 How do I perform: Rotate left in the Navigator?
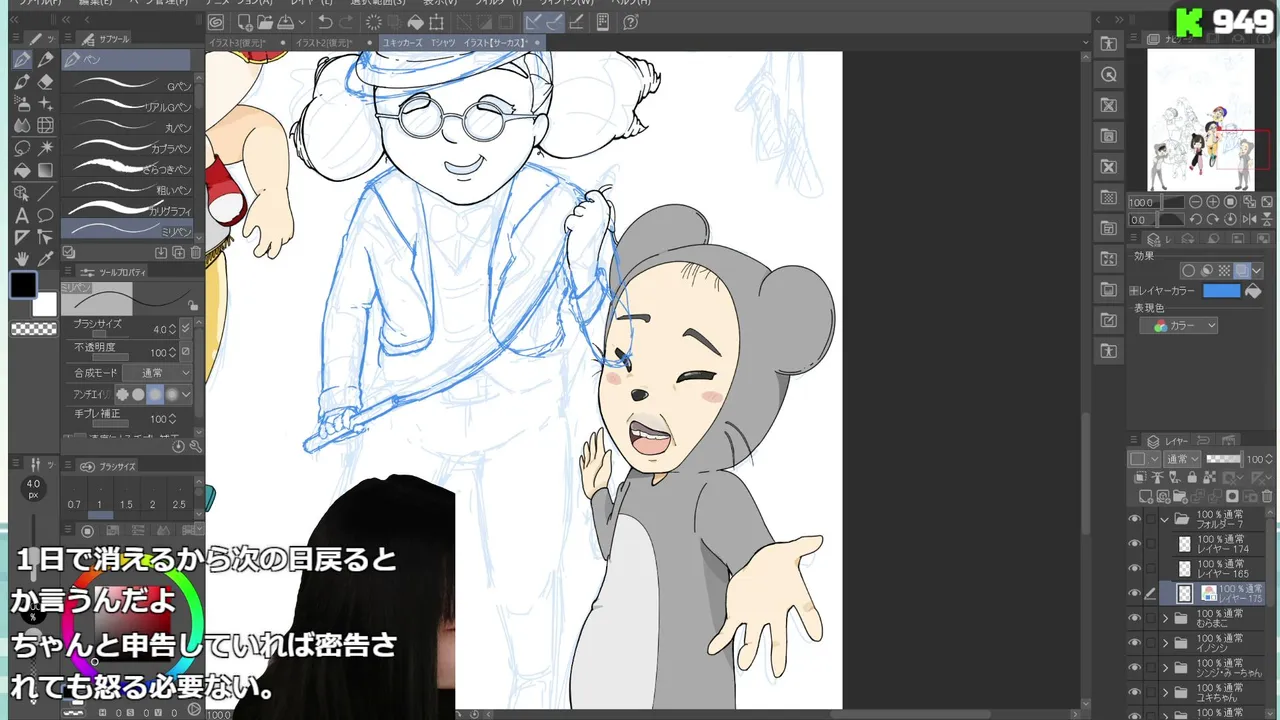[x=1195, y=219]
